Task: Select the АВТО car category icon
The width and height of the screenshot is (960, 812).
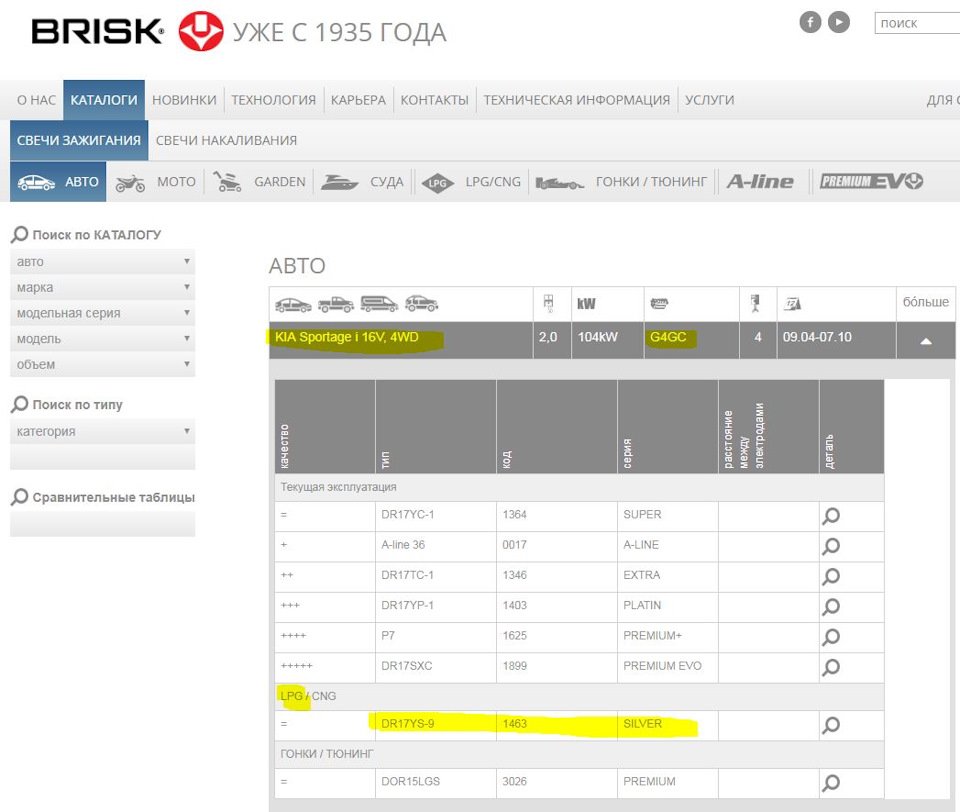Action: coord(58,182)
